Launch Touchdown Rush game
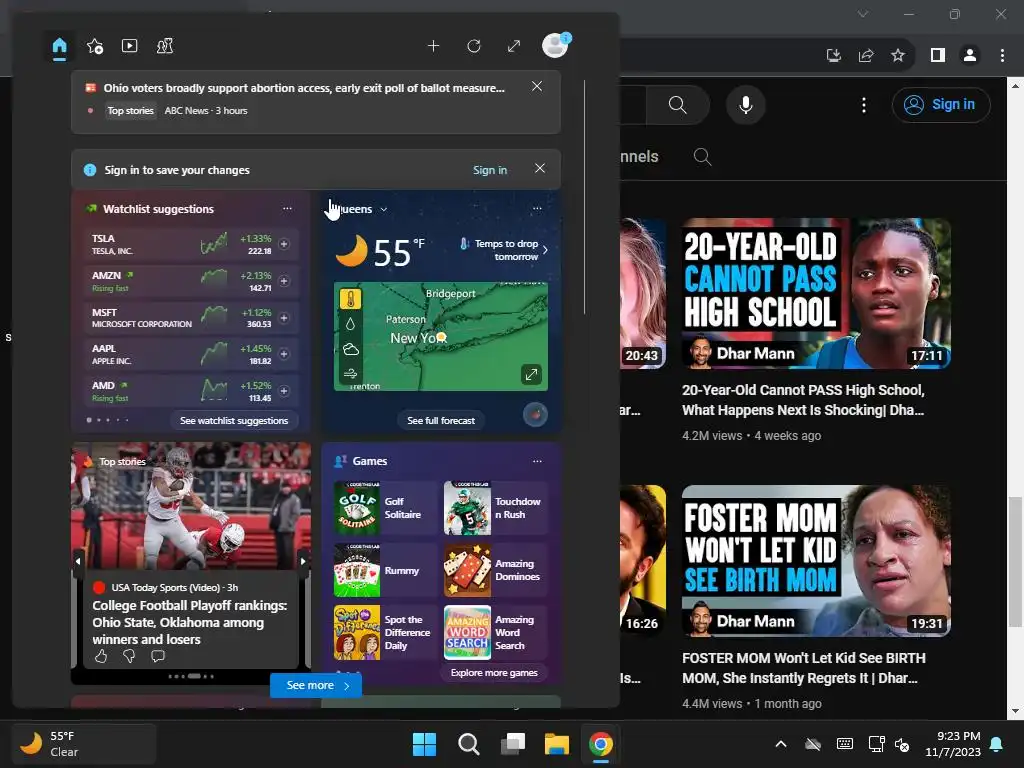The width and height of the screenshot is (1024, 768). click(x=495, y=508)
